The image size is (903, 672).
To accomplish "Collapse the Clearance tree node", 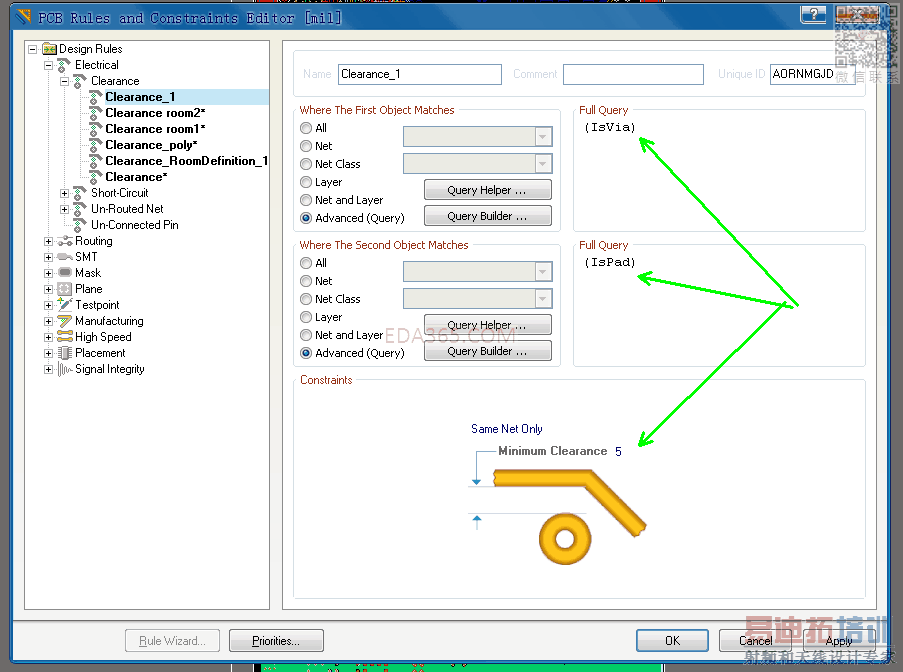I will pos(64,81).
